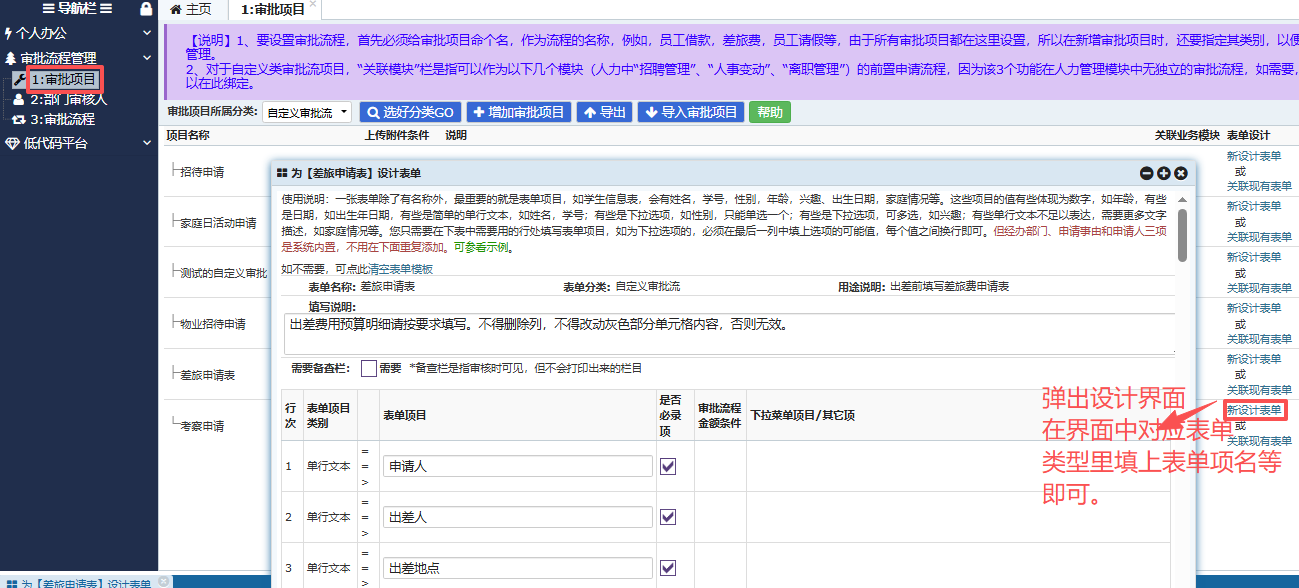Close the 设计表单 taskbar item at the bottom
This screenshot has width=1299, height=588.
click(x=163, y=581)
